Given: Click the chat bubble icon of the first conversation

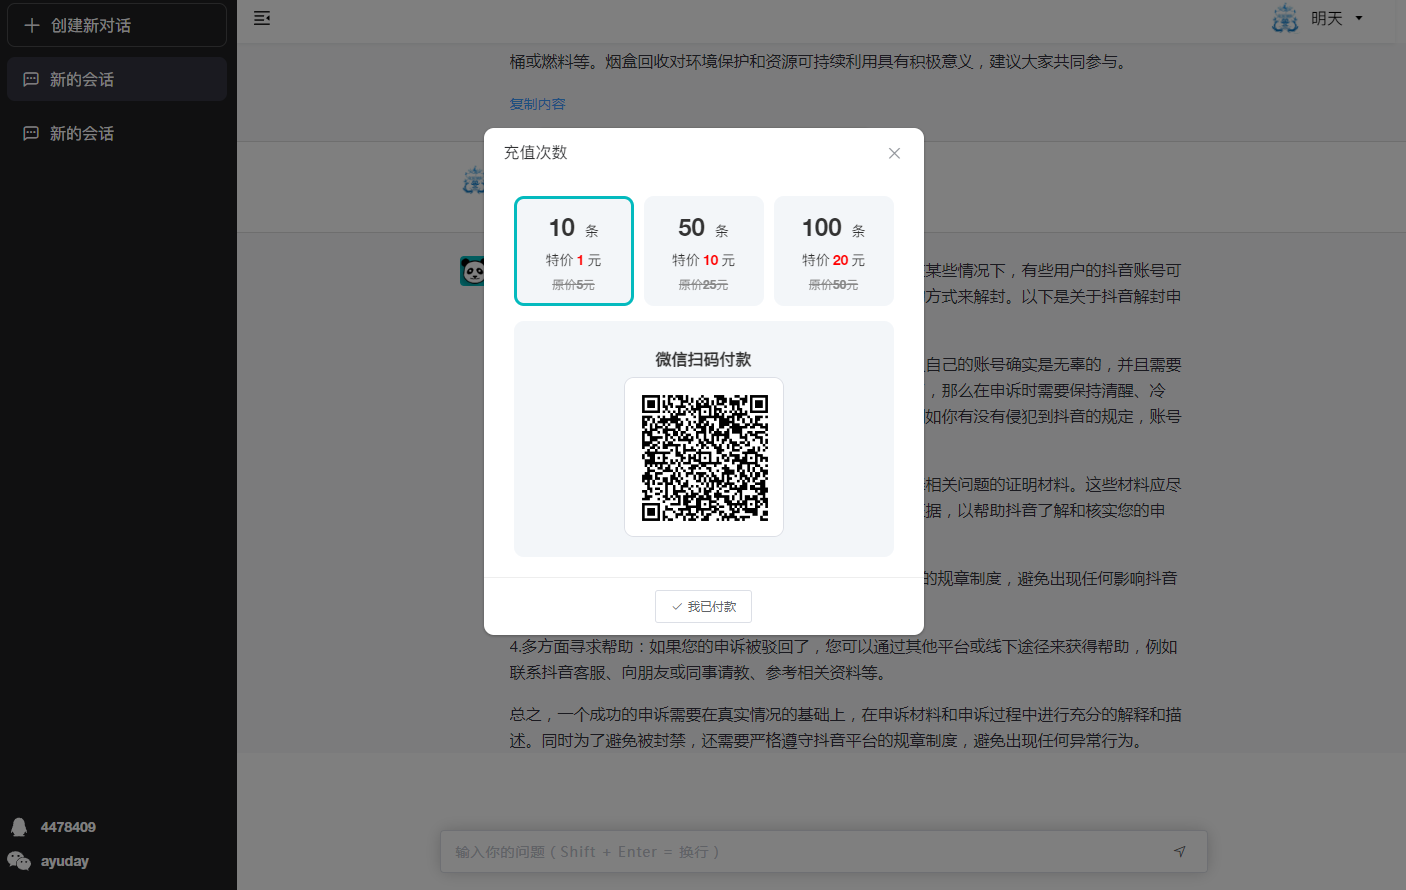Looking at the screenshot, I should tap(31, 79).
